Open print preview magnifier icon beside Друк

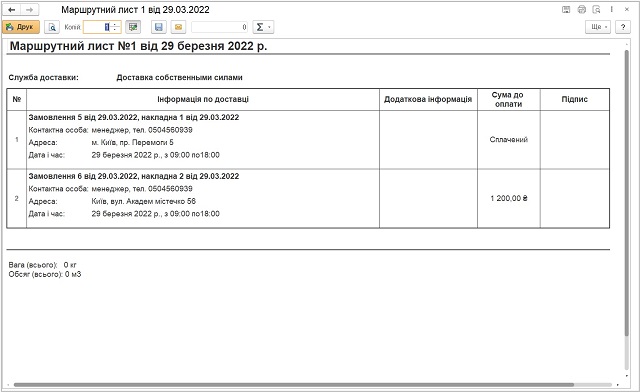[52, 27]
